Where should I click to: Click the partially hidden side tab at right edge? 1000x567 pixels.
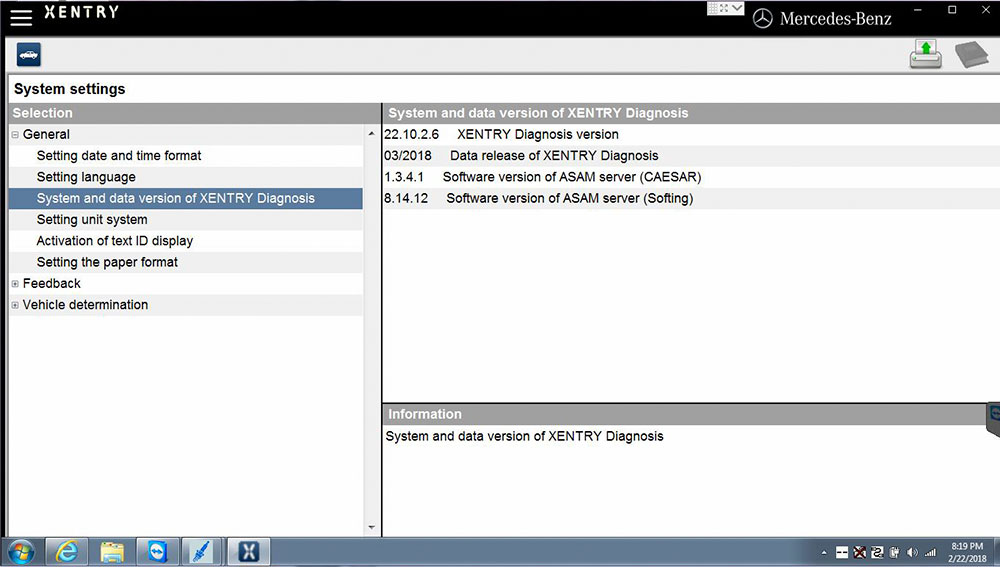(994, 418)
